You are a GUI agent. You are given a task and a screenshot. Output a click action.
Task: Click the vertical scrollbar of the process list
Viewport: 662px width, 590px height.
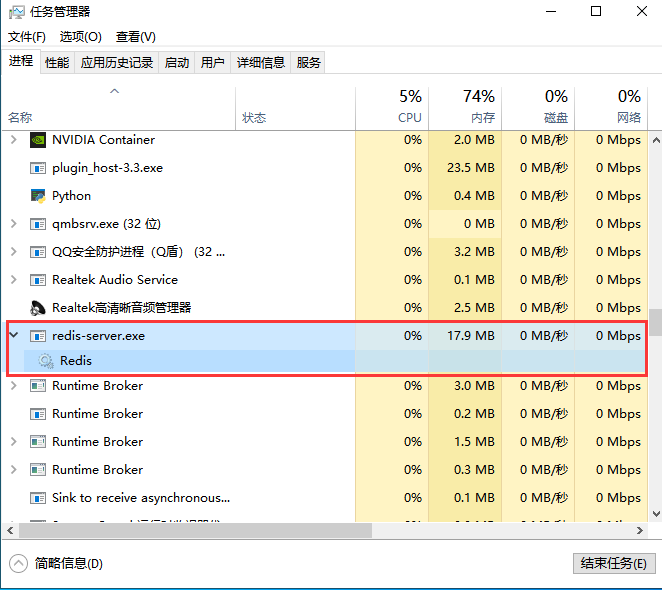(655, 322)
